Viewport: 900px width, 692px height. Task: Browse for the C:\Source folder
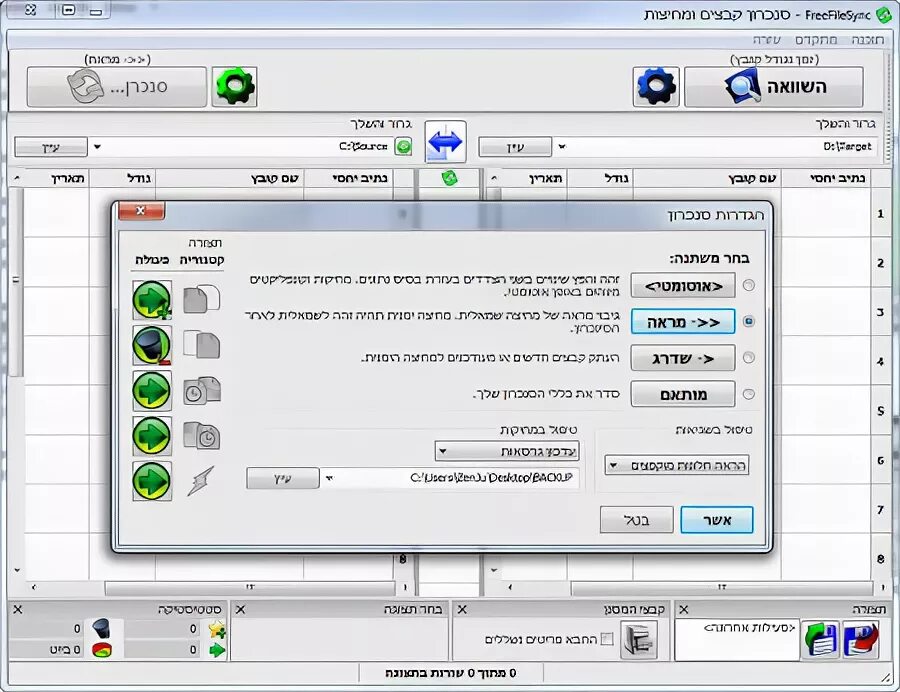click(x=51, y=147)
